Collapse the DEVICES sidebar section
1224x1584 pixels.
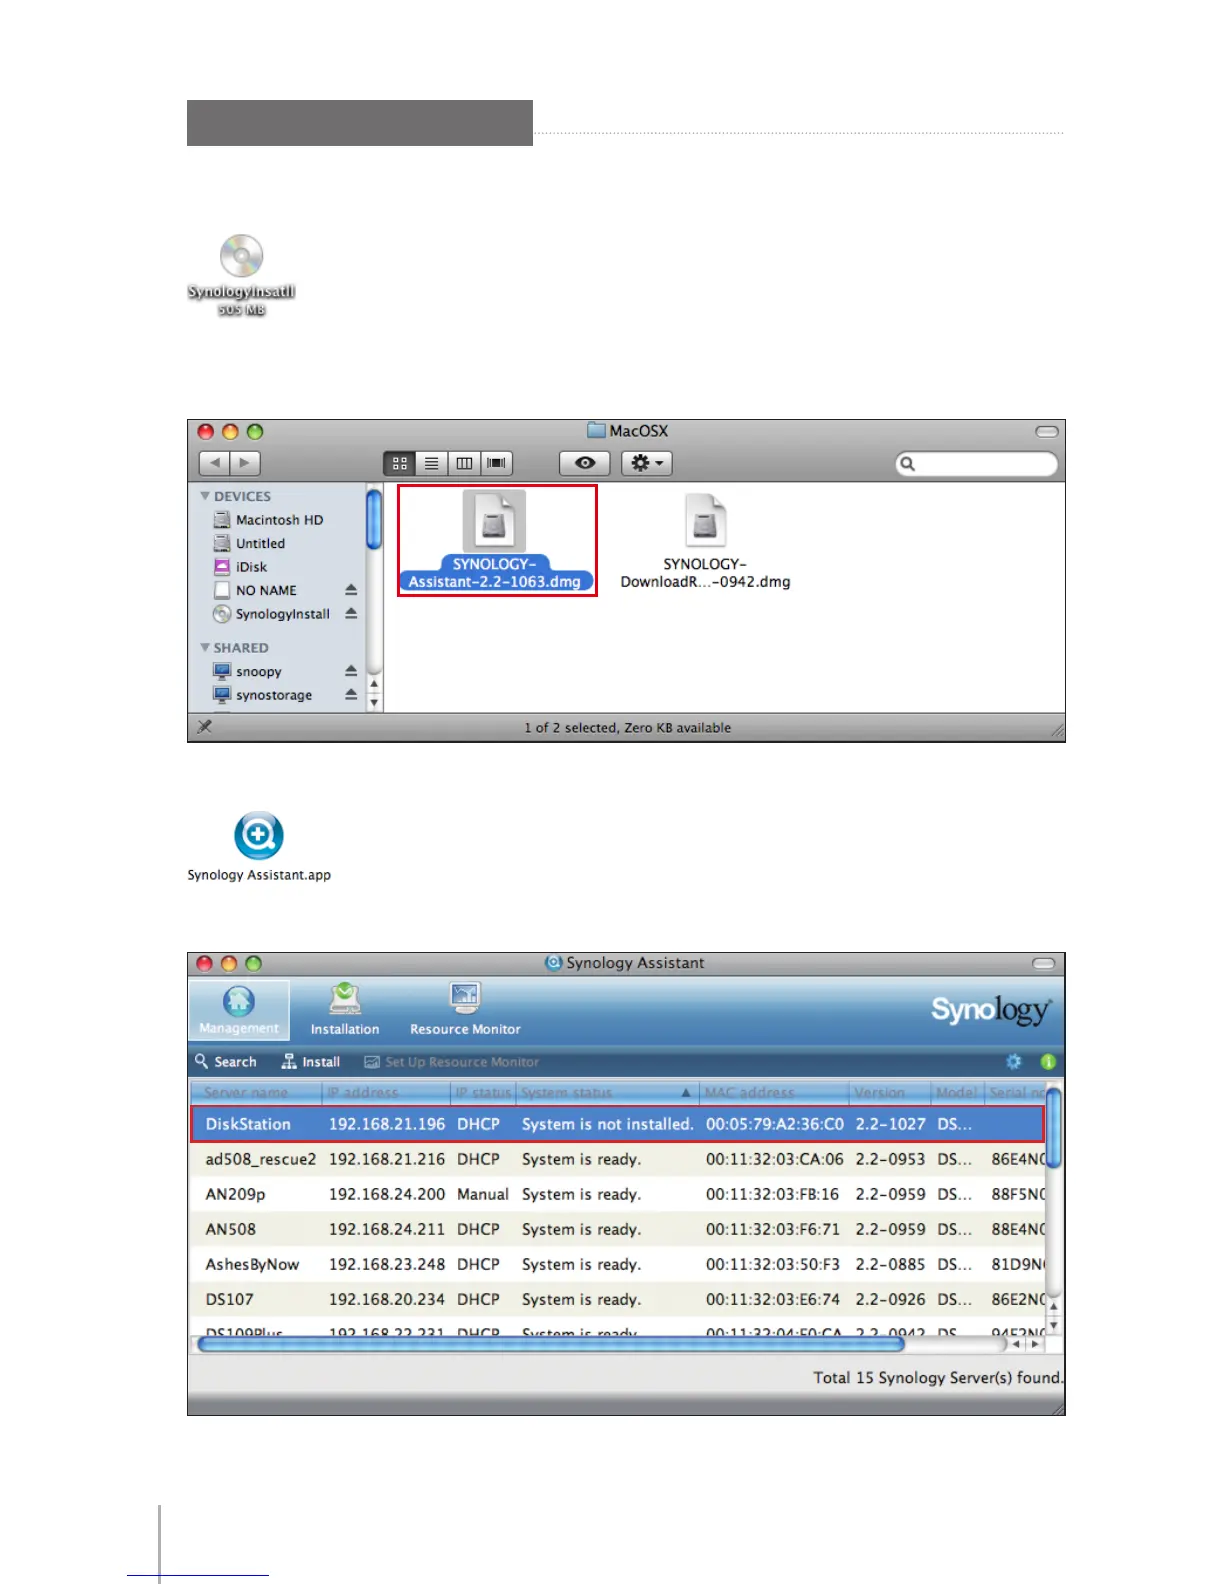click(205, 496)
